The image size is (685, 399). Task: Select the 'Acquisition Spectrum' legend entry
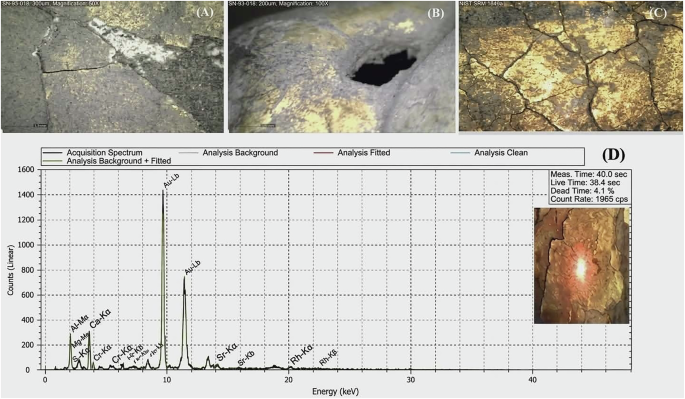[x=104, y=153]
